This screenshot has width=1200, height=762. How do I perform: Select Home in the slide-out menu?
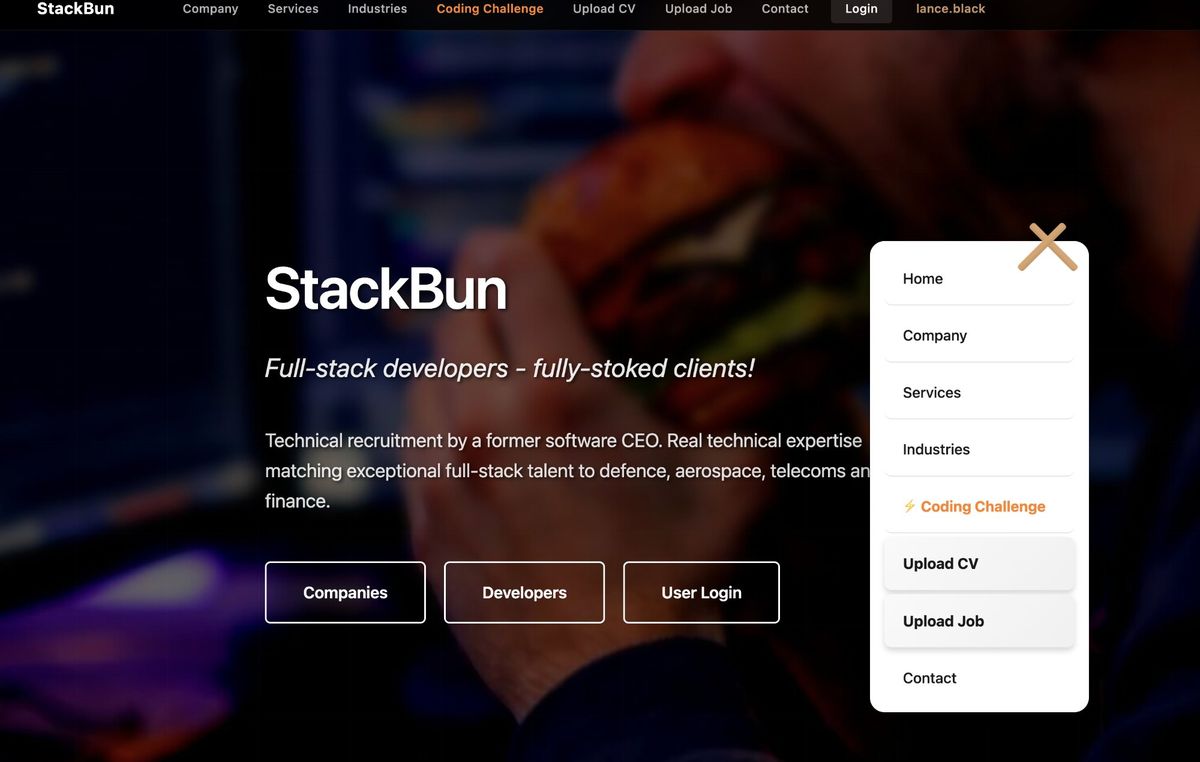[x=922, y=278]
